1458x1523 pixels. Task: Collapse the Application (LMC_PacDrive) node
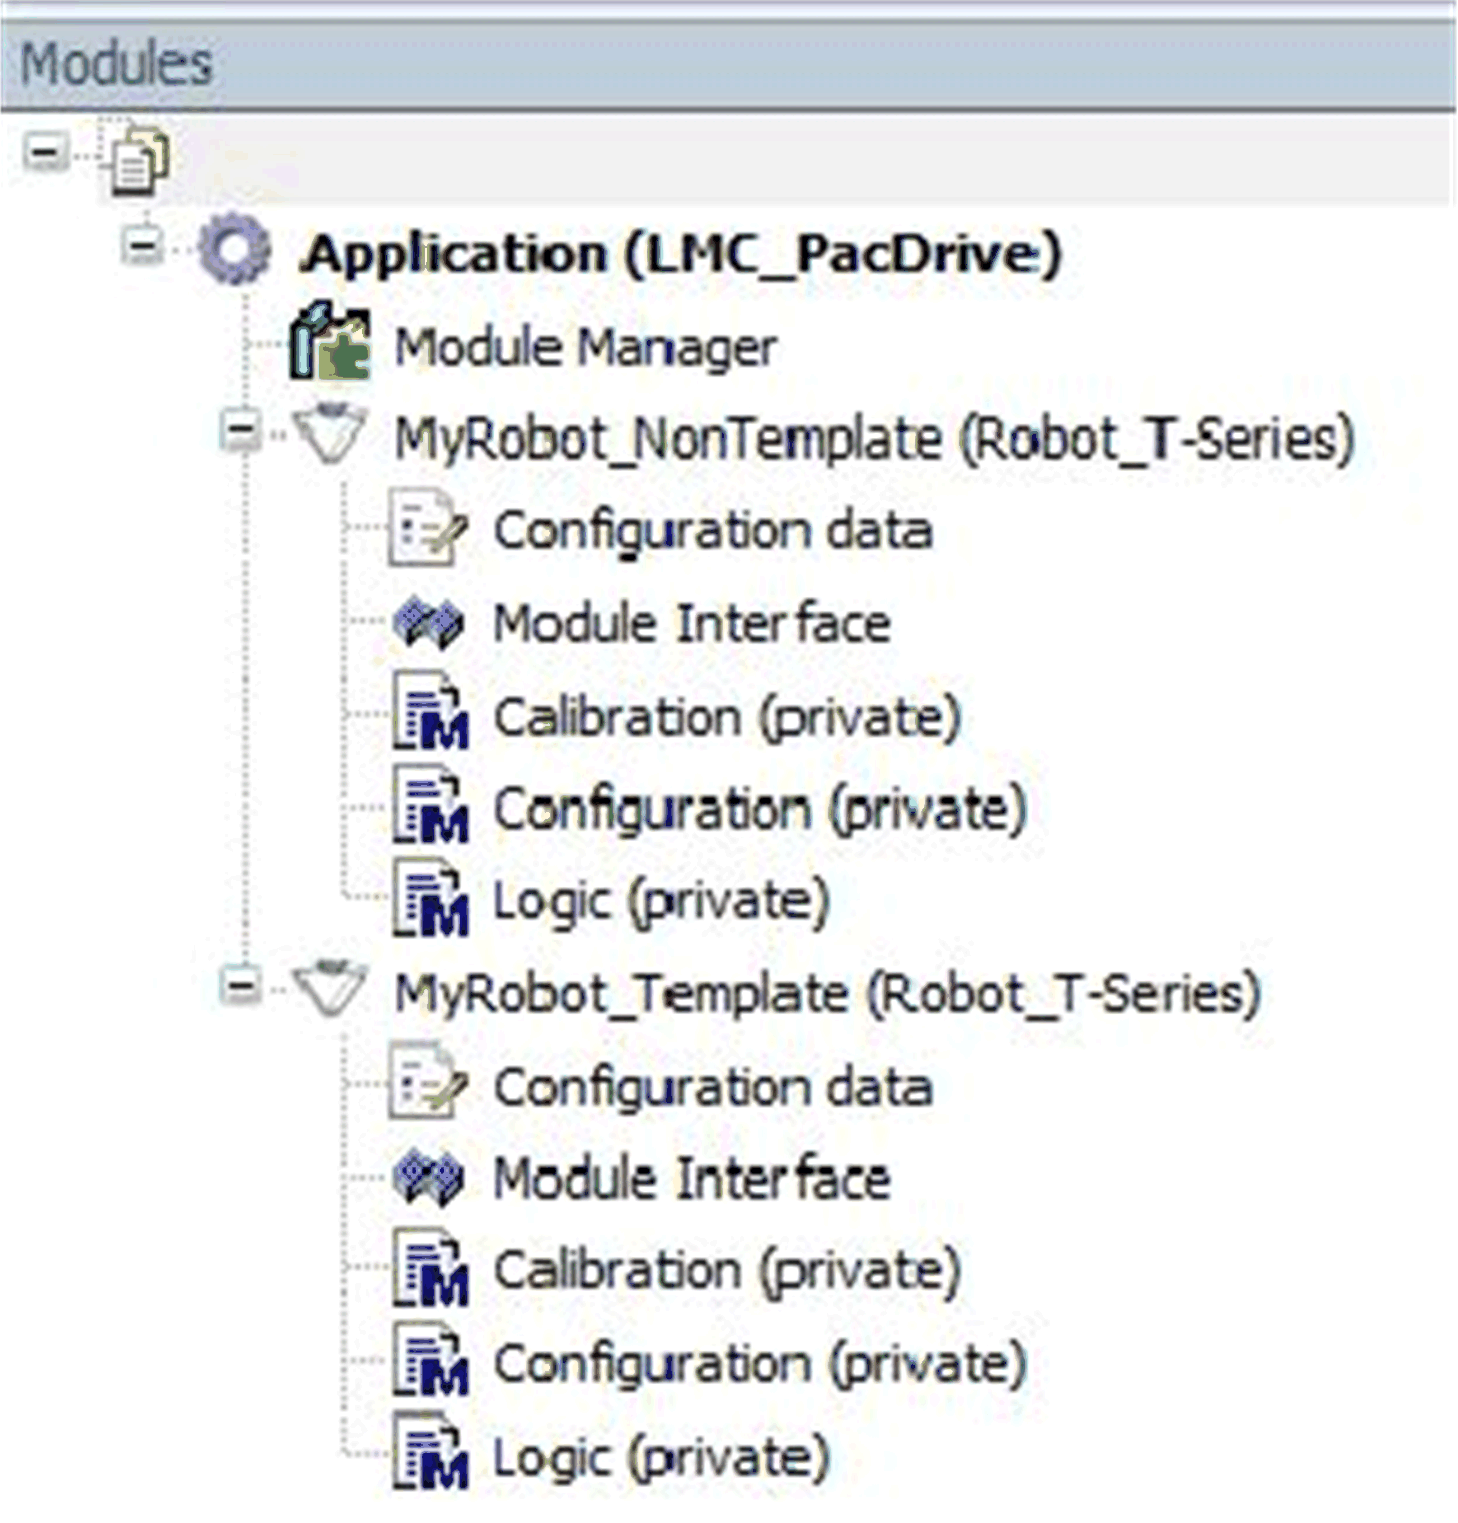[x=143, y=245]
